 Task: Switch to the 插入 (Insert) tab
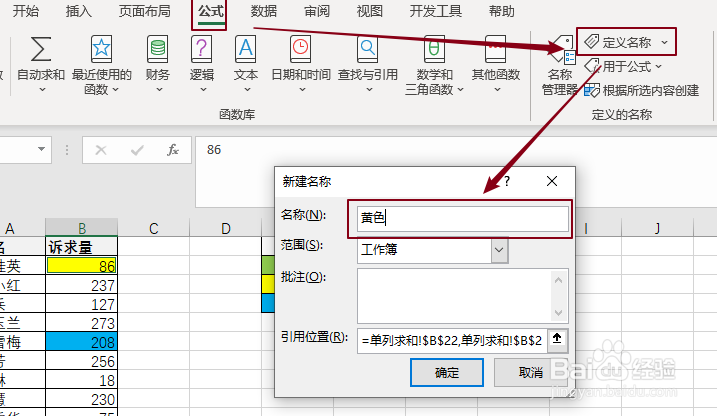79,11
